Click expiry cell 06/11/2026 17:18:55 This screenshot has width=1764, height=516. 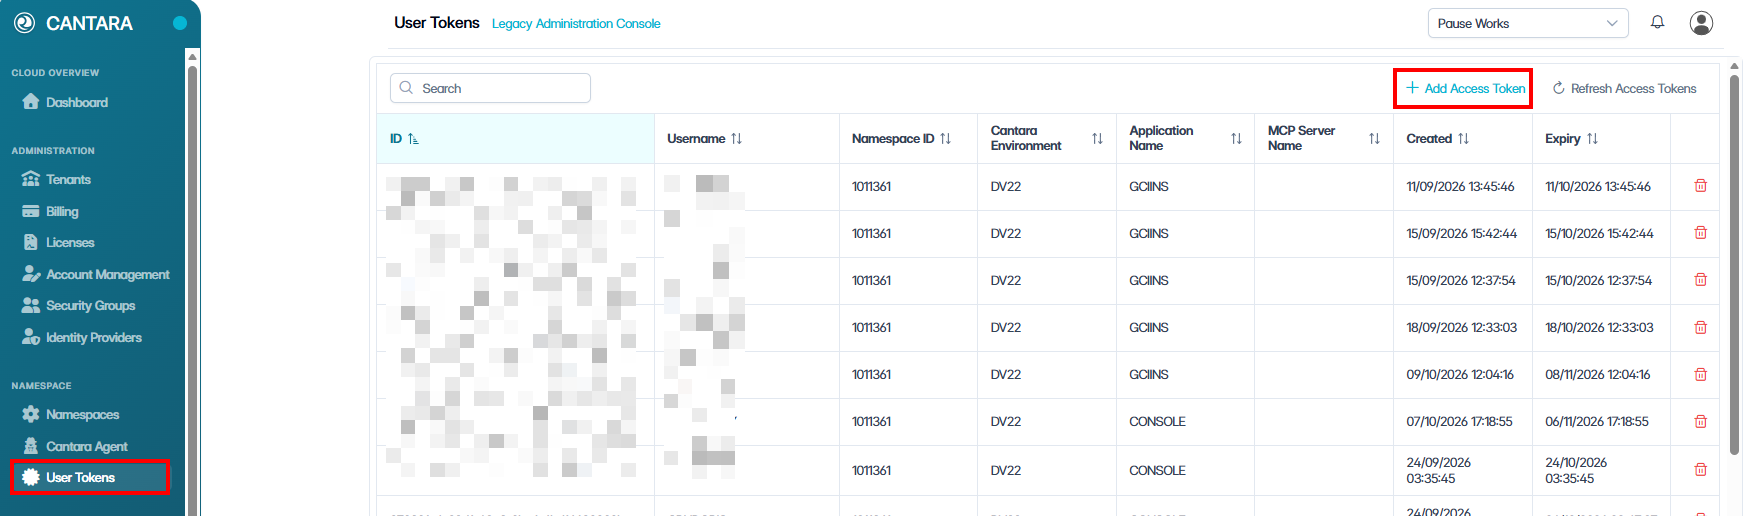(1597, 422)
